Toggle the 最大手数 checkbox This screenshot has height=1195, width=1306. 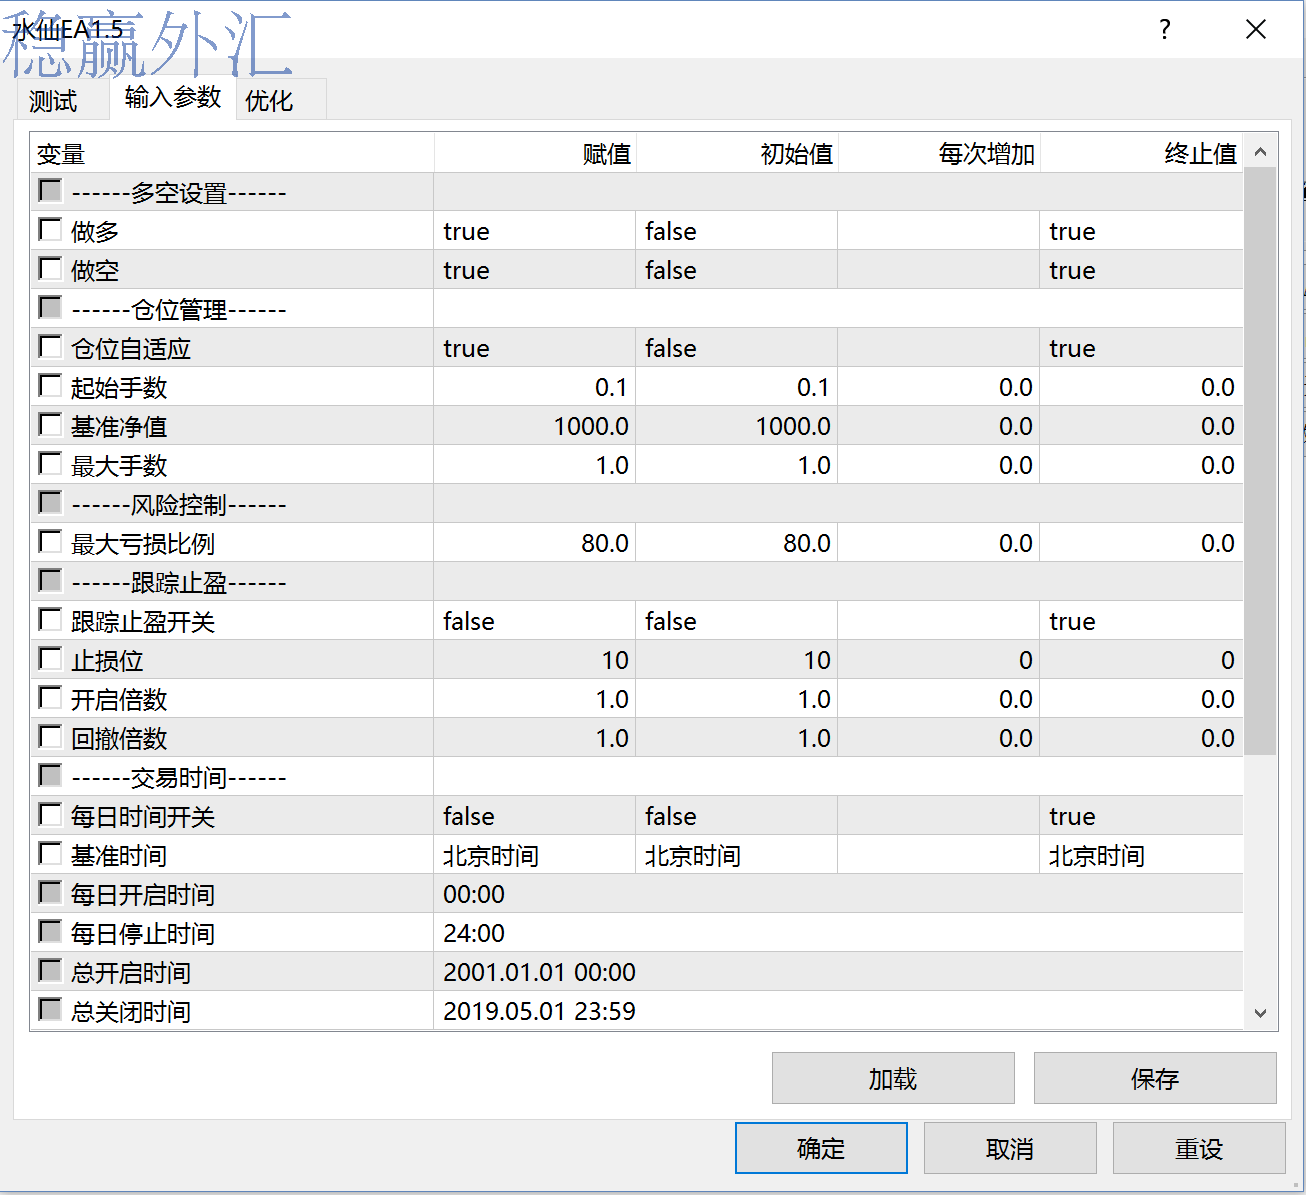tap(50, 463)
